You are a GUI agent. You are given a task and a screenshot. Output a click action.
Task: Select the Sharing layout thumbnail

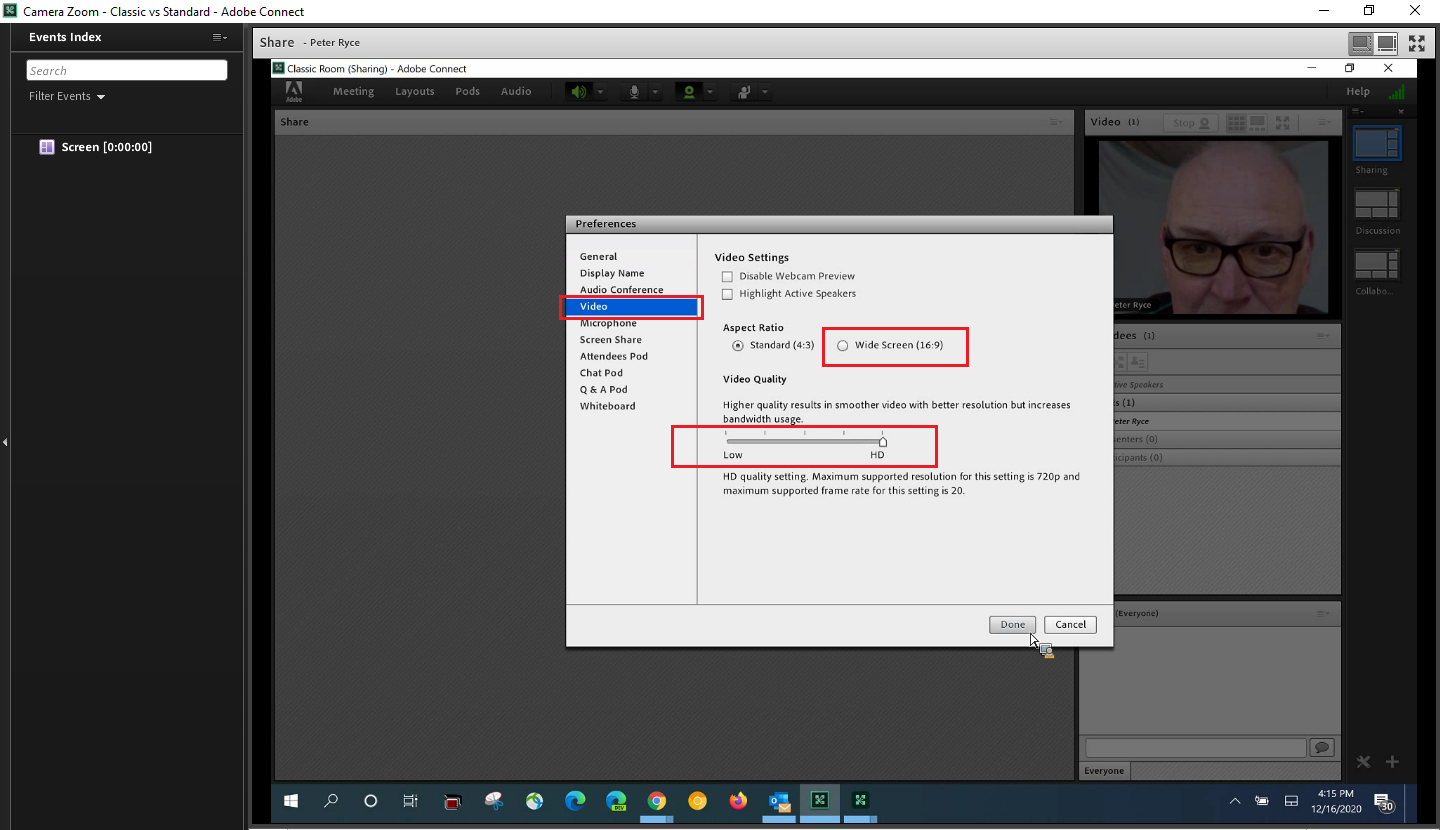pyautogui.click(x=1377, y=143)
